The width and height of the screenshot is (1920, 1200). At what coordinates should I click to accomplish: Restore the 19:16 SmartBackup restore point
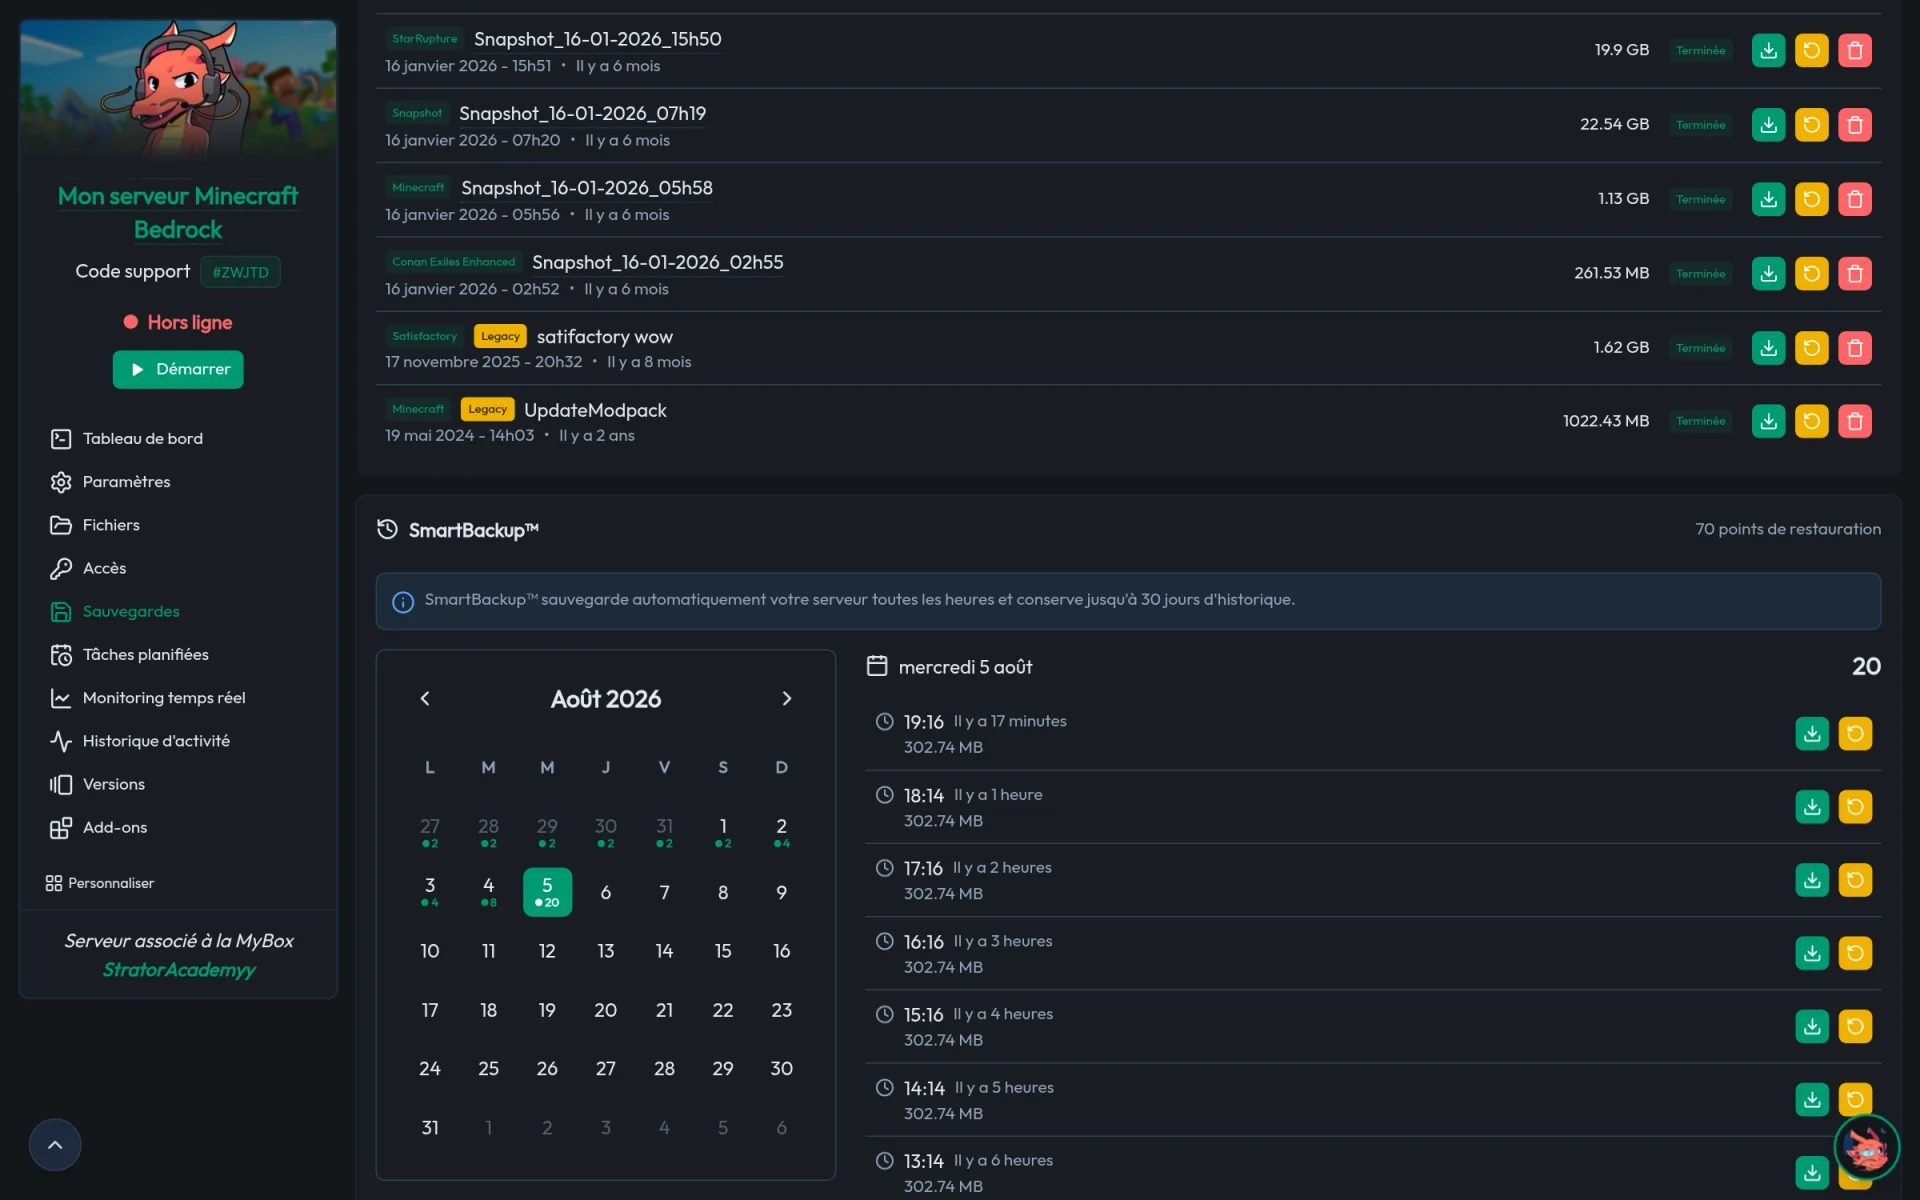(1855, 734)
